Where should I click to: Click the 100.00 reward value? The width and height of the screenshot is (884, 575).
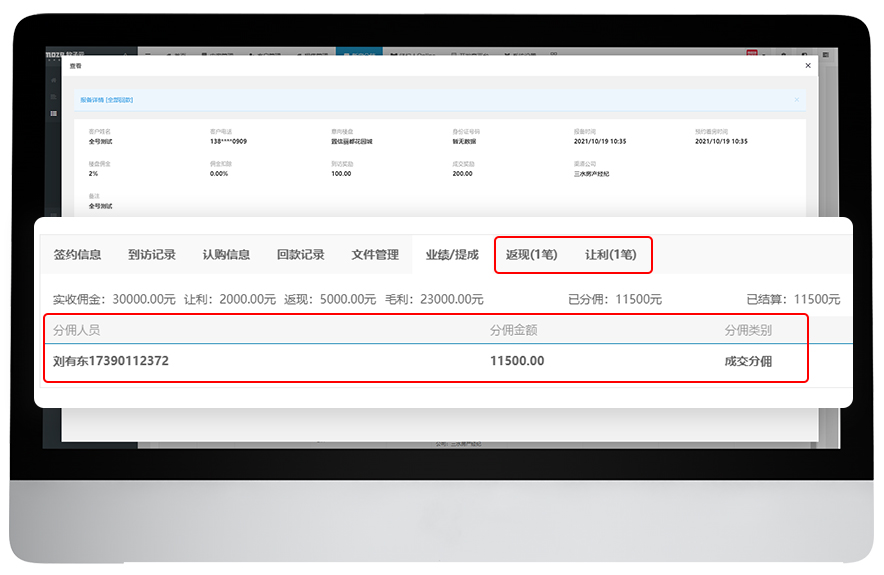[341, 174]
